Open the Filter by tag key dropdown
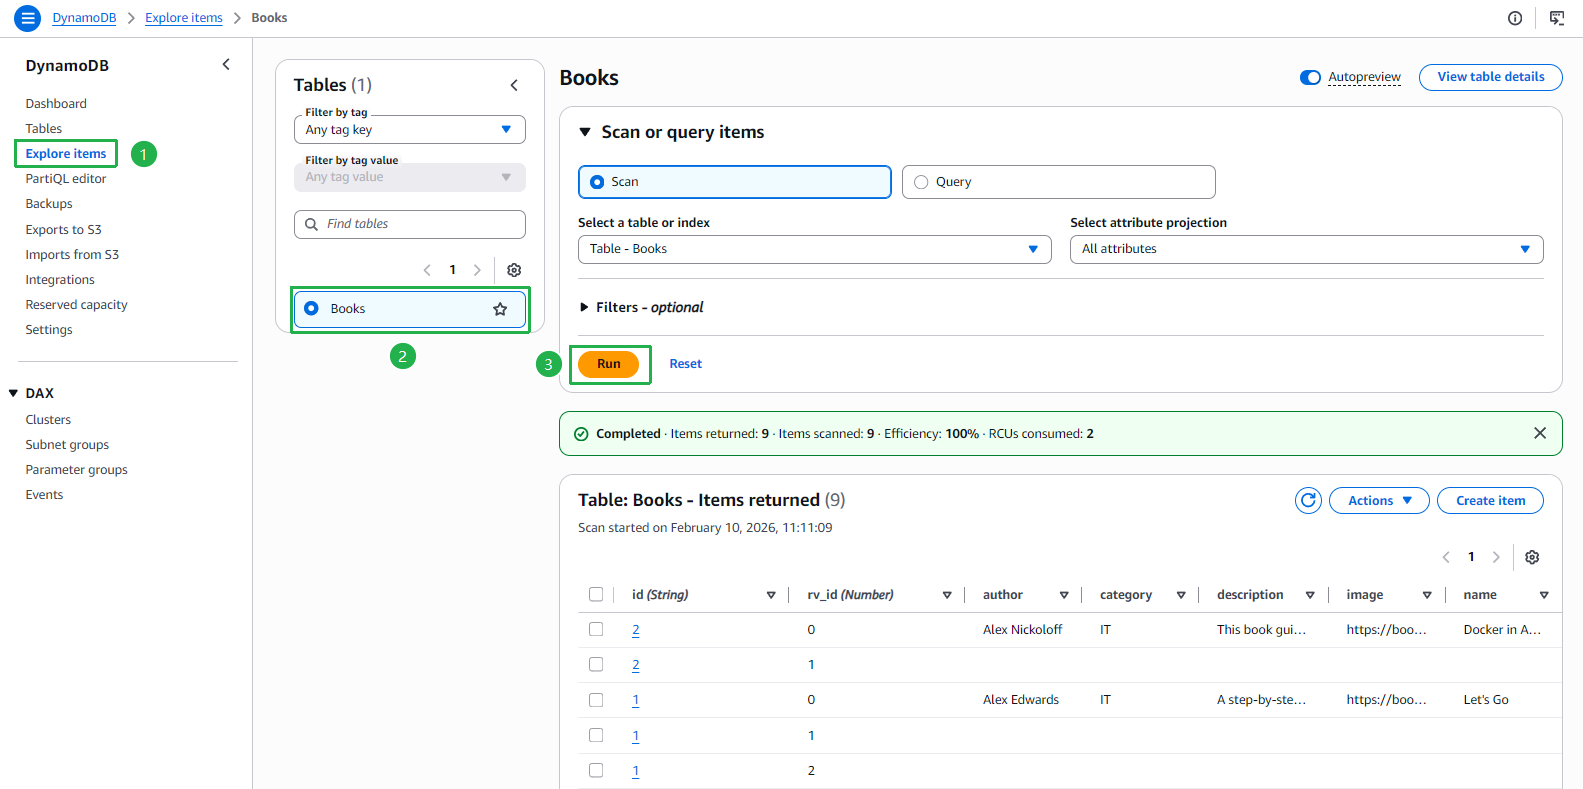The height and width of the screenshot is (789, 1583). [x=410, y=130]
